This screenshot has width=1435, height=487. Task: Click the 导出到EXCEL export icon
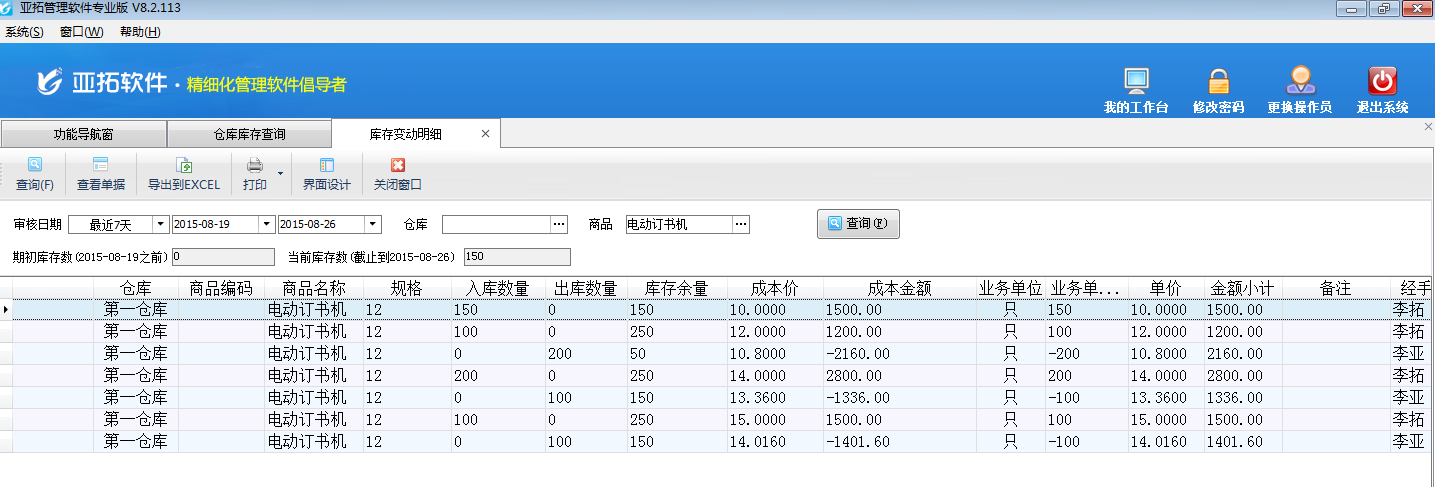(x=183, y=166)
